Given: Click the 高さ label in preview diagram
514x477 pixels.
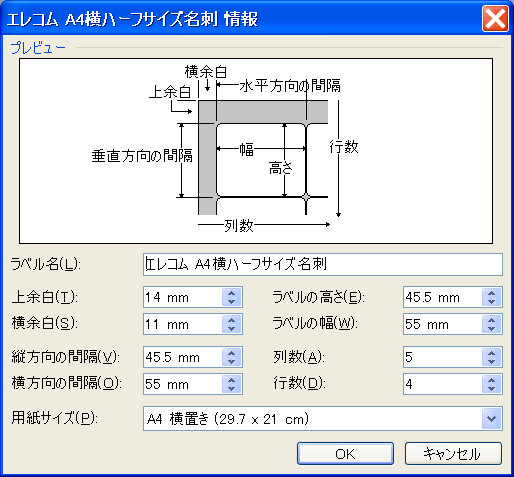Looking at the screenshot, I should click(x=281, y=168).
